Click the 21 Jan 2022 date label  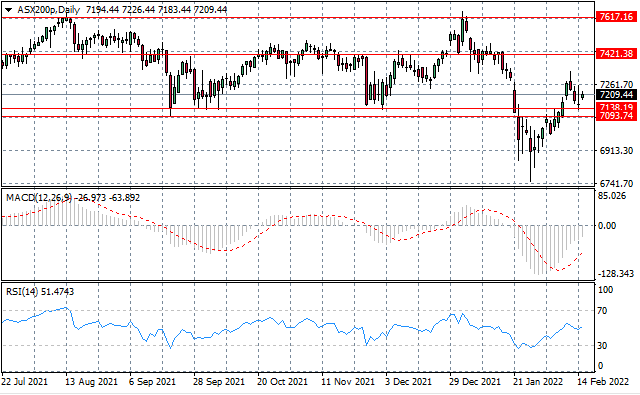538,382
